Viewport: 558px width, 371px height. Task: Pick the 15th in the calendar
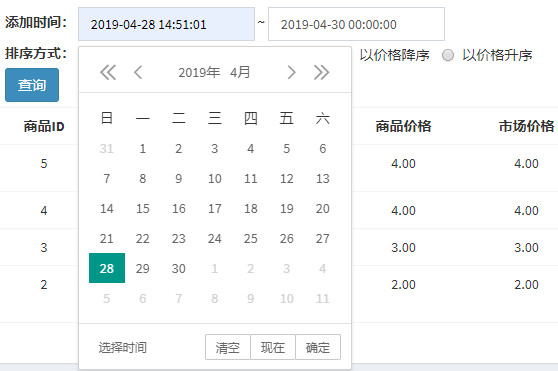(x=143, y=208)
